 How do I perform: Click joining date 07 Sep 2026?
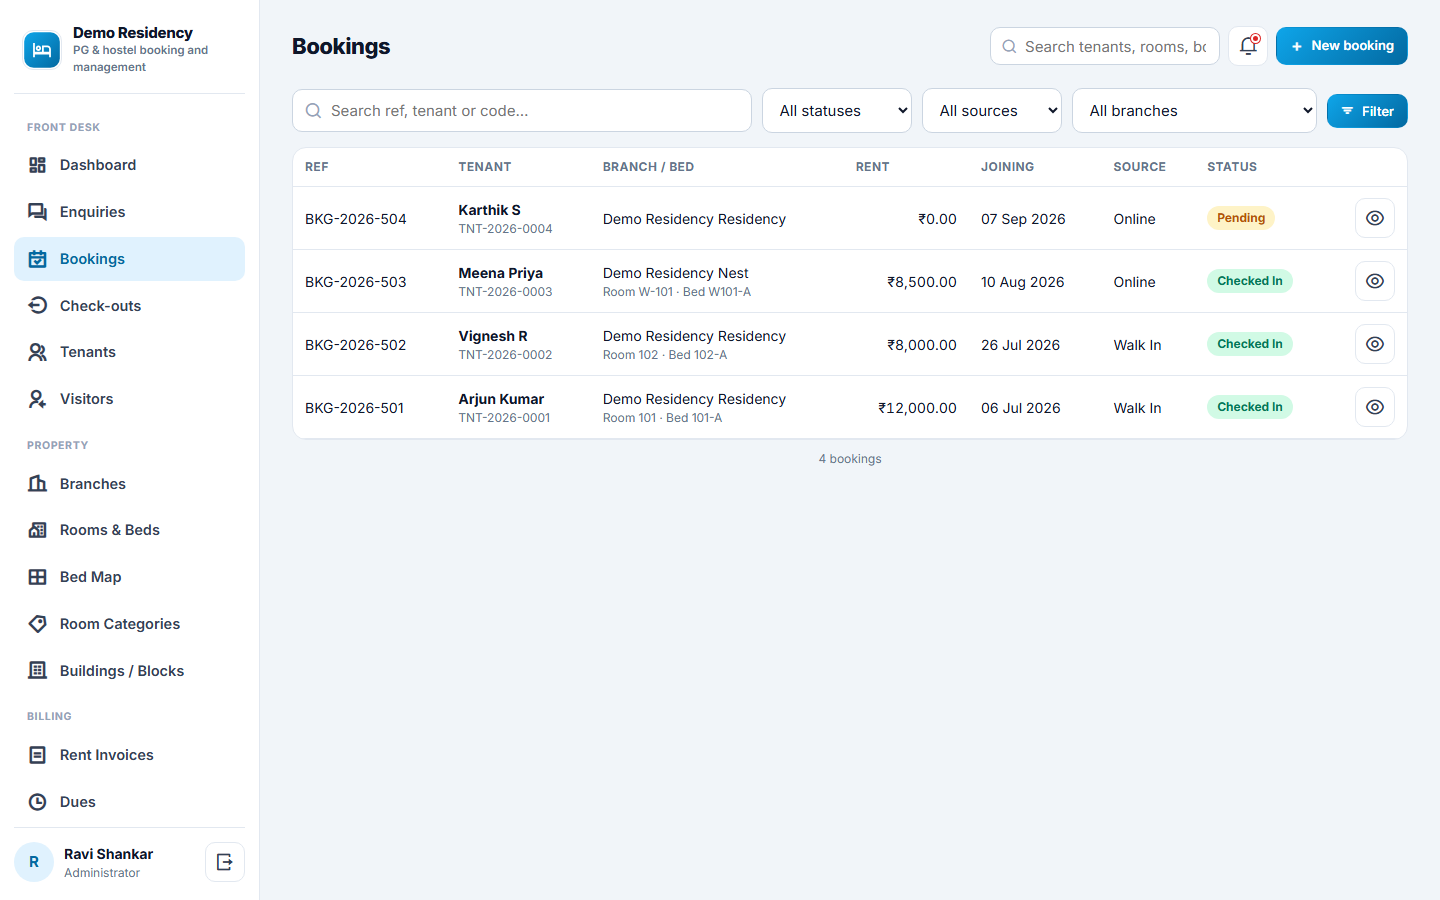[1023, 219]
